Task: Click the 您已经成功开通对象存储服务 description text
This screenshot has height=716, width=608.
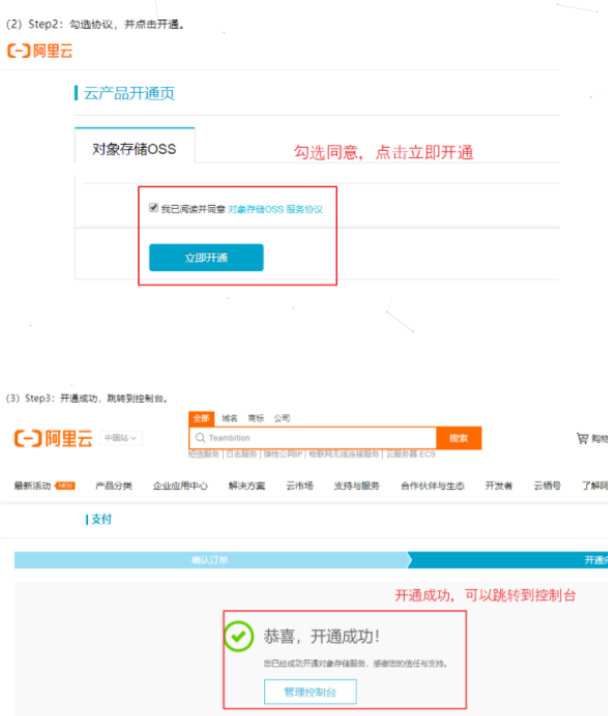Action: (x=355, y=663)
